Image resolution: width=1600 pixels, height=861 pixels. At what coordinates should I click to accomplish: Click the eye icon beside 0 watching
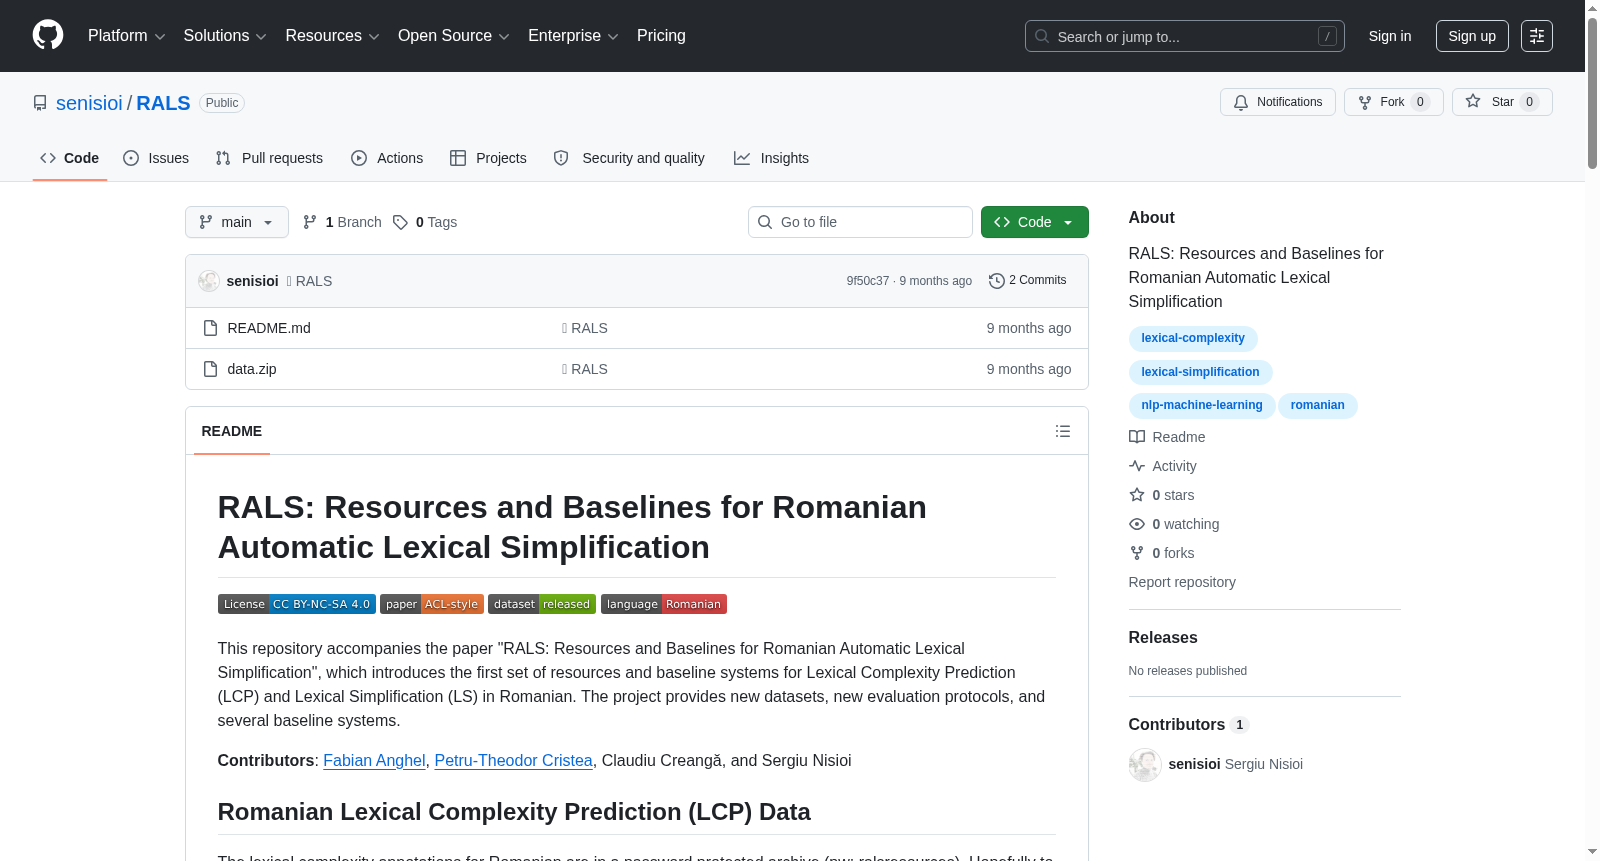tap(1137, 524)
